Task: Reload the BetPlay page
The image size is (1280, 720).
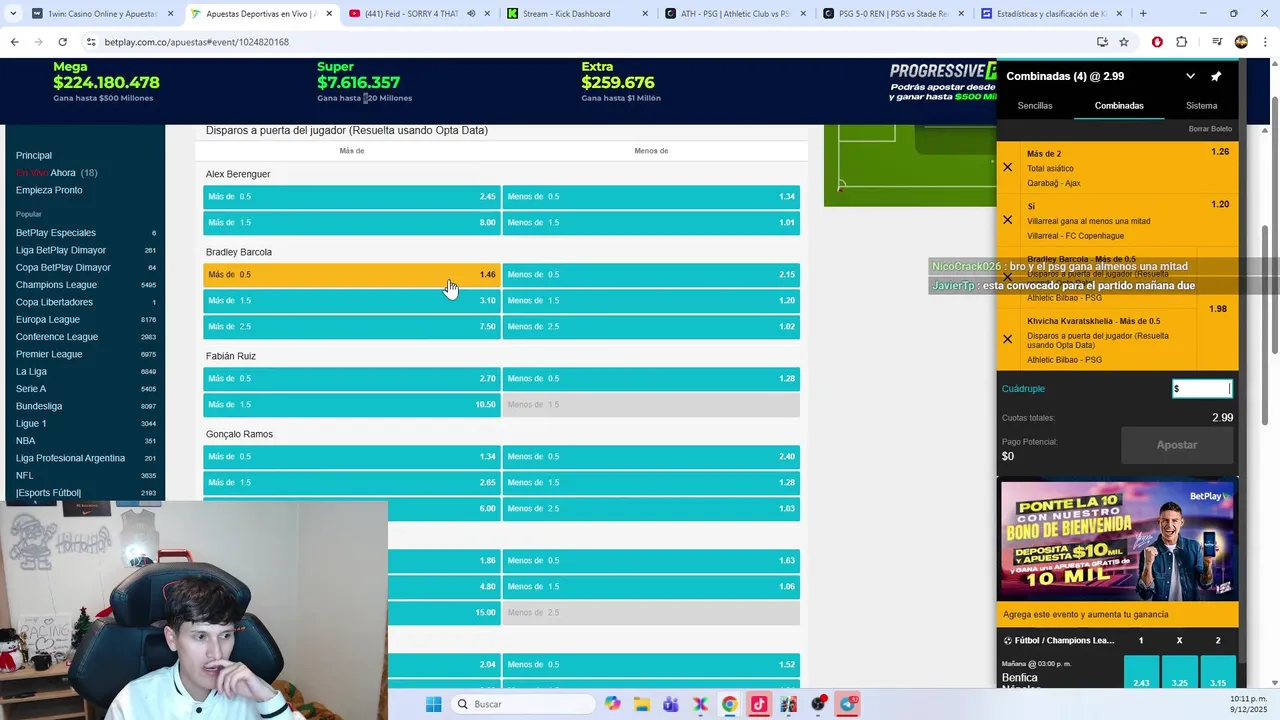Action: (x=62, y=42)
